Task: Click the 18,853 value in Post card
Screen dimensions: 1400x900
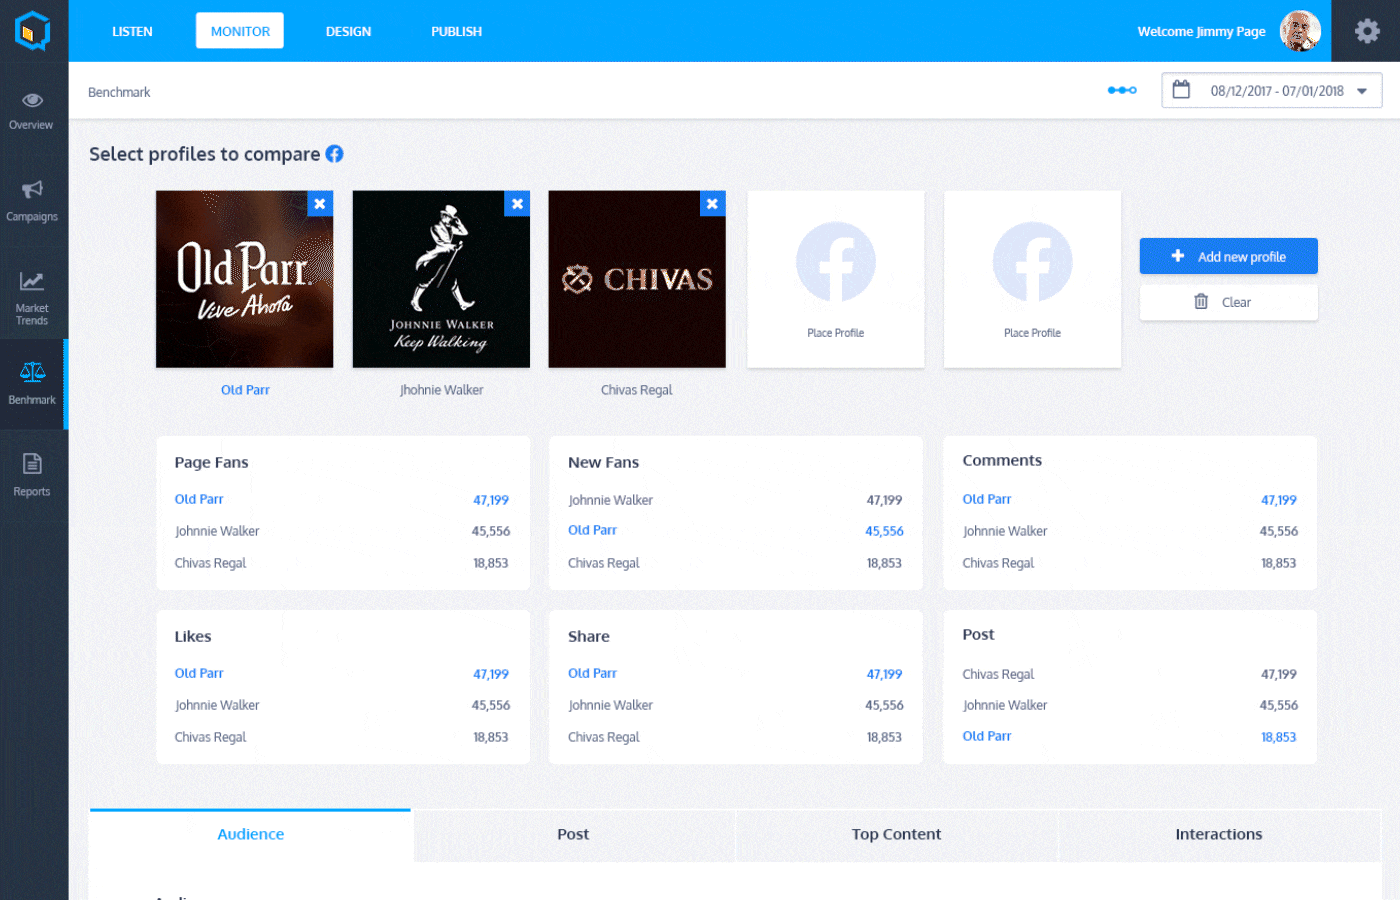Action: click(1278, 737)
